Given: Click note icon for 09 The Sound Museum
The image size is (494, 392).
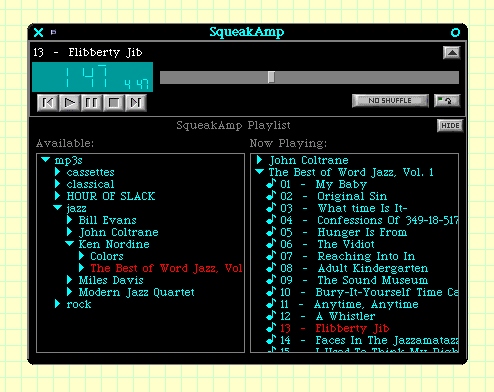Looking at the screenshot, I should [x=271, y=280].
